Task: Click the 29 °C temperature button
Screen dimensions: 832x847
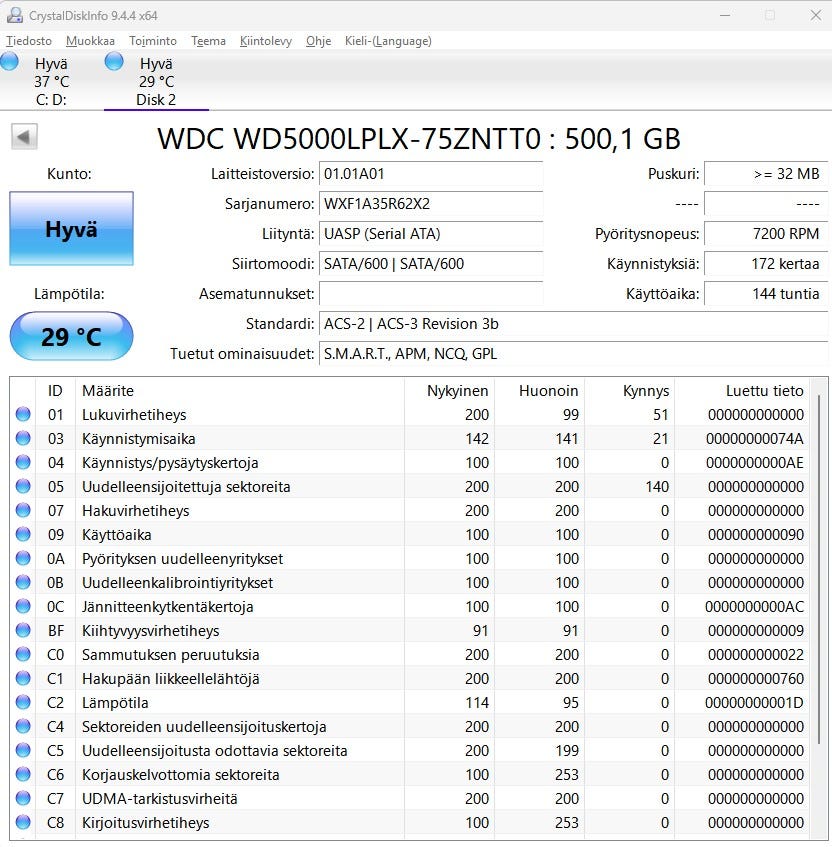Action: [71, 337]
